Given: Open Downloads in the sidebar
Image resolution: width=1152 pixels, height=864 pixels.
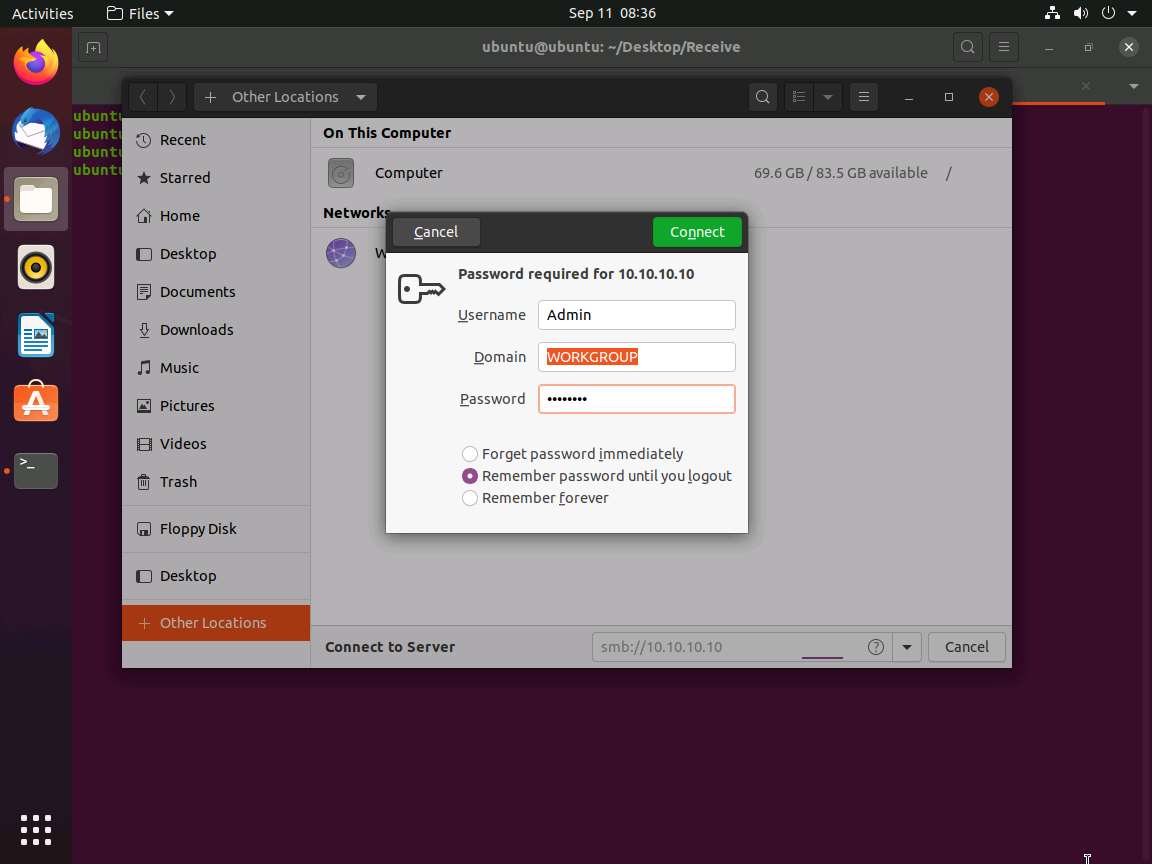Looking at the screenshot, I should (216, 330).
